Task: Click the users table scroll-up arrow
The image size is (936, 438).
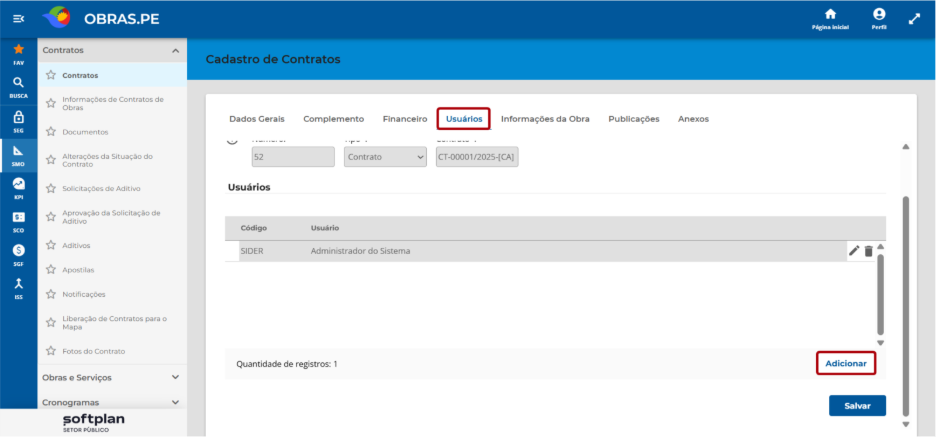Action: point(880,246)
